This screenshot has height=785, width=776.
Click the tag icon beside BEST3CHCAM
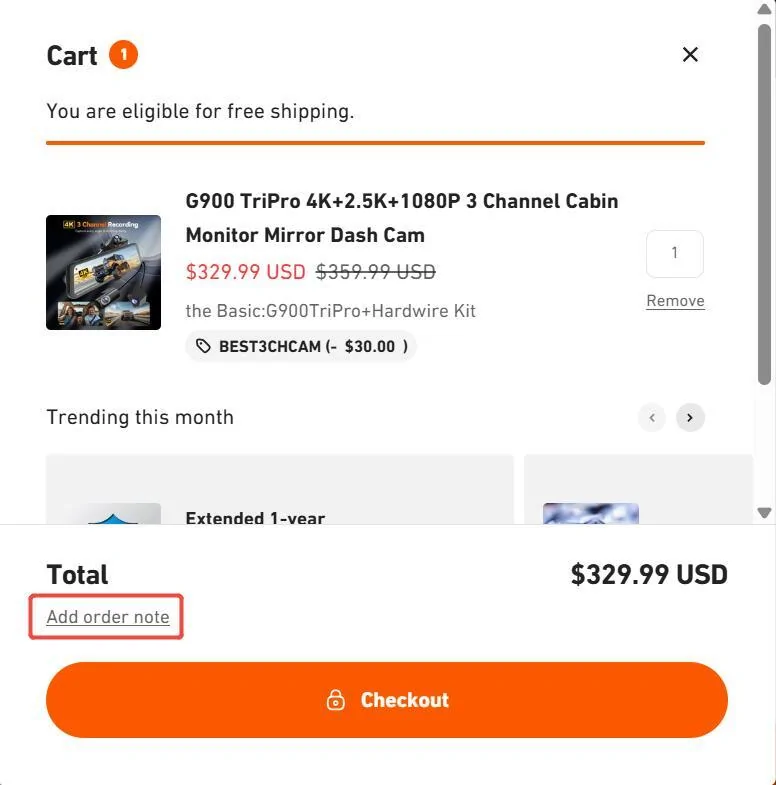tap(204, 346)
